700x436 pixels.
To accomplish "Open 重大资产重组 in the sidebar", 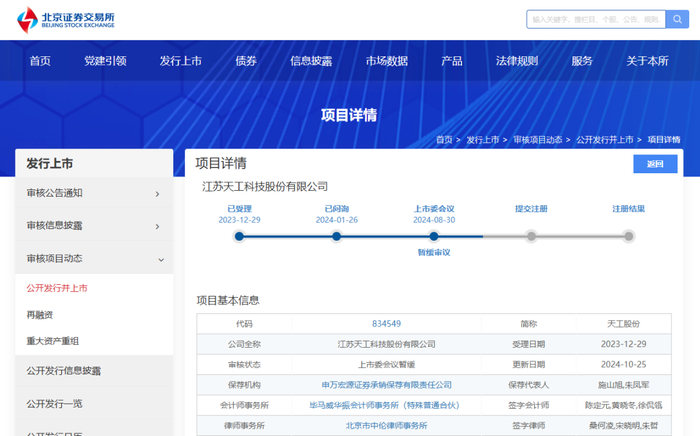I will [52, 341].
